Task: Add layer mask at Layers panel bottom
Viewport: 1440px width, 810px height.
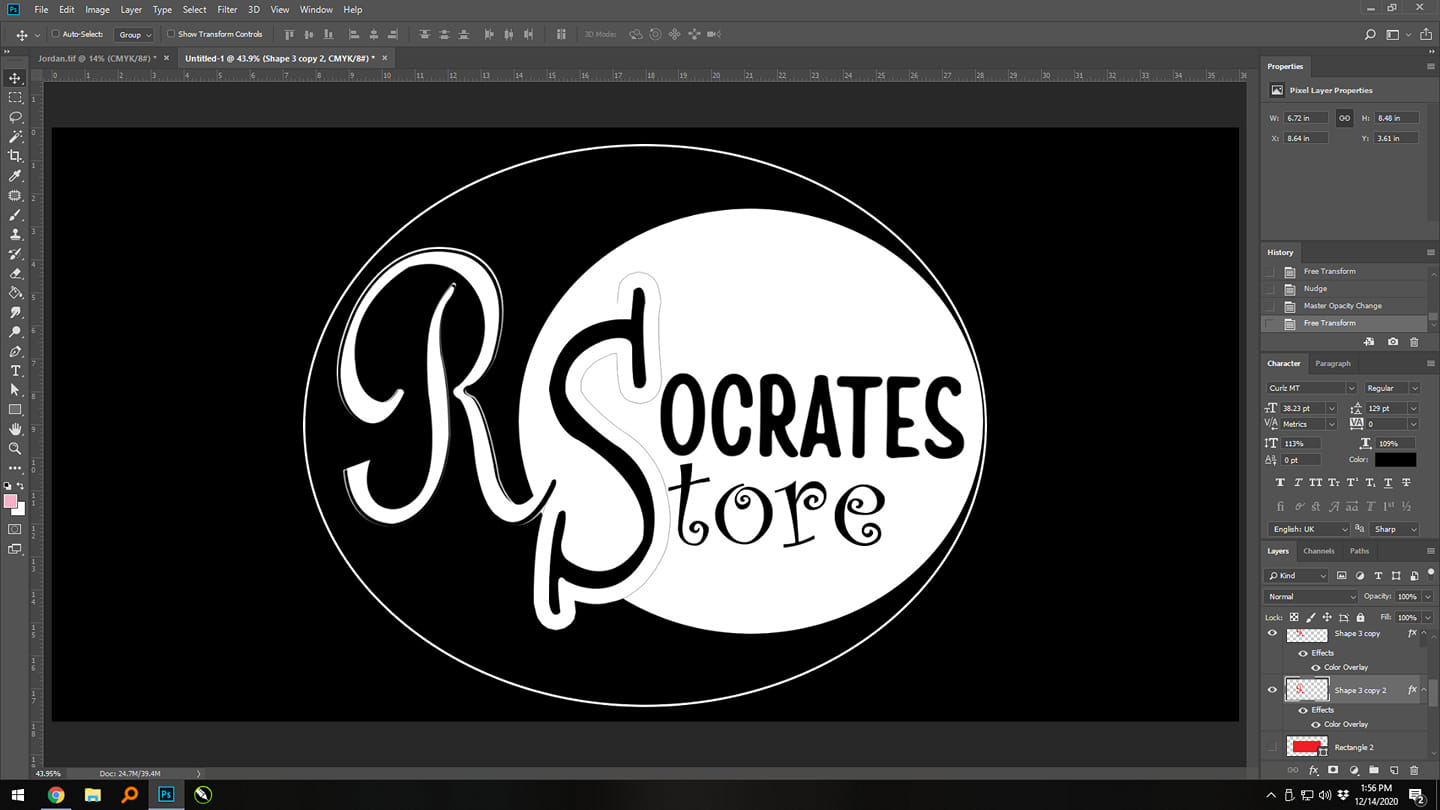Action: click(1333, 770)
